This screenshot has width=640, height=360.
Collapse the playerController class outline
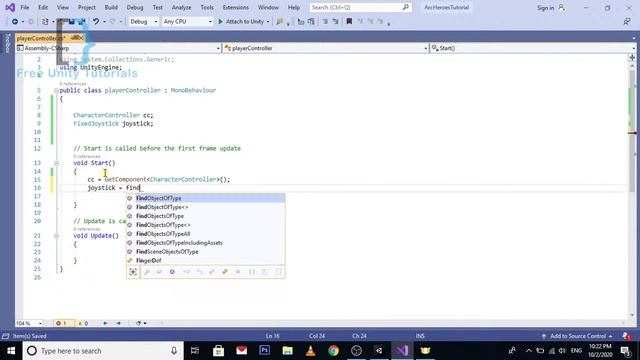(x=56, y=91)
